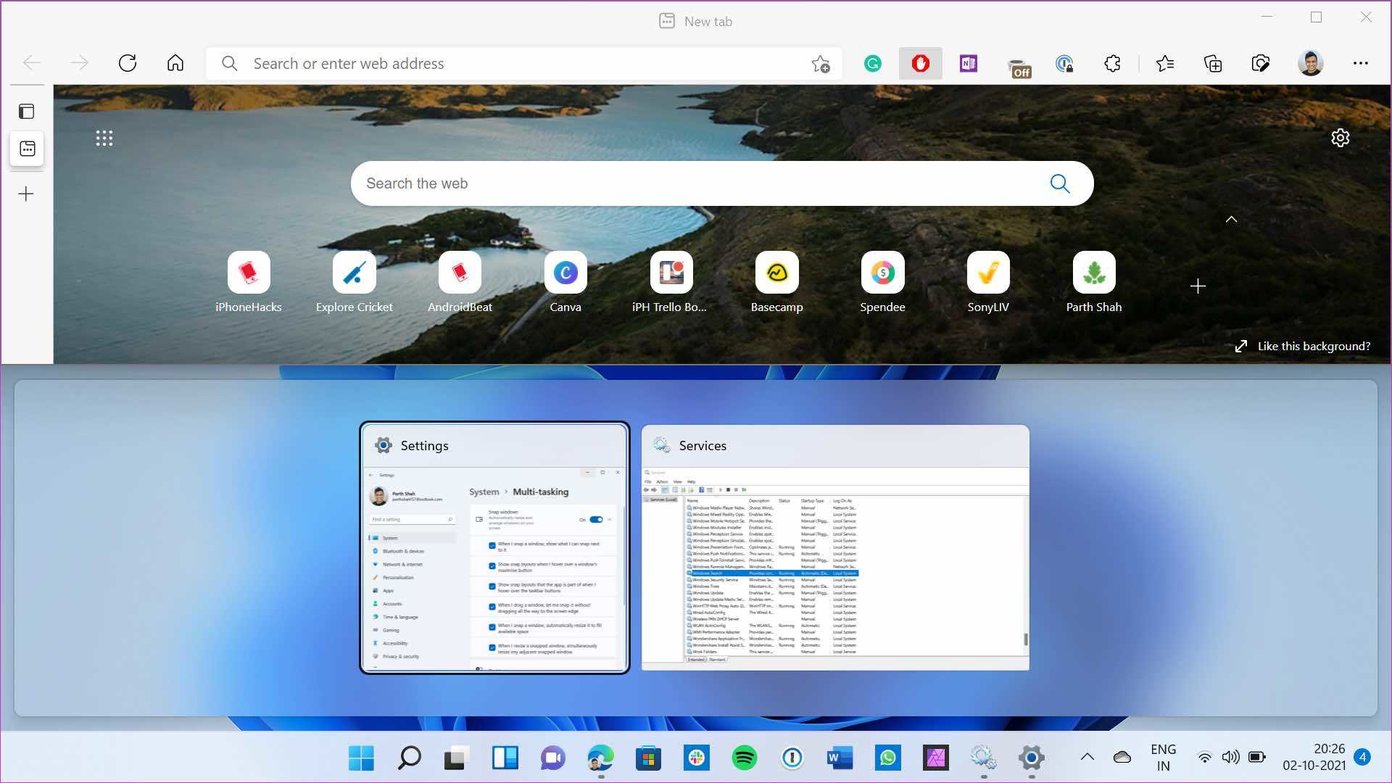Screen dimensions: 1392x783
Task: Collapse the page content with the chevron
Action: (1231, 219)
